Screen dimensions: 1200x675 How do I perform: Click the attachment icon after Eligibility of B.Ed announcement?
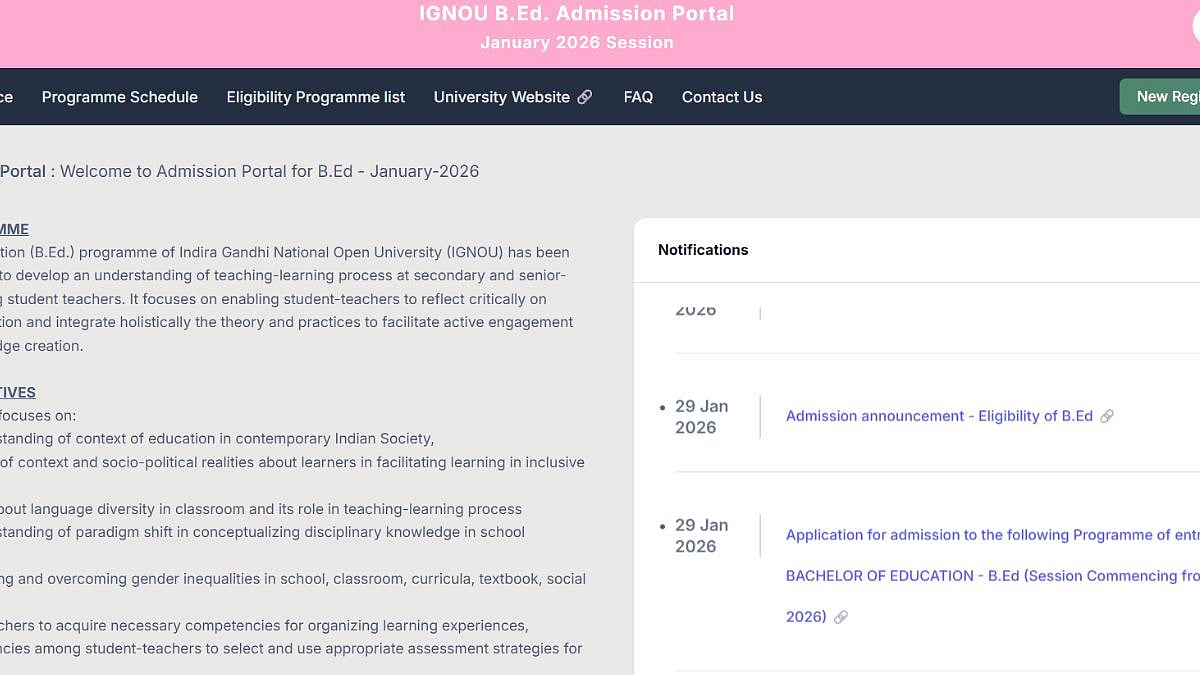click(1108, 416)
